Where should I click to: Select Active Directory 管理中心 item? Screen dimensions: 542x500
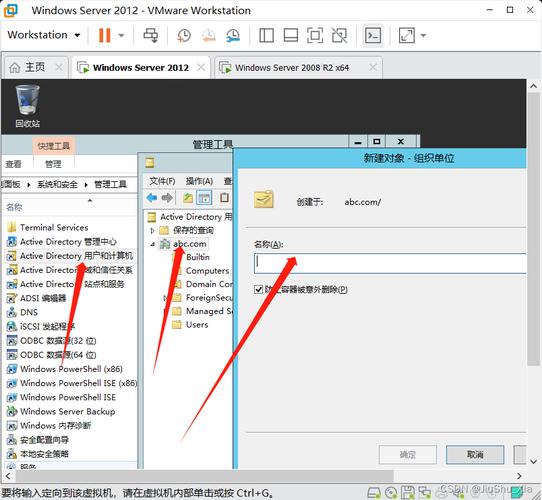point(62,241)
